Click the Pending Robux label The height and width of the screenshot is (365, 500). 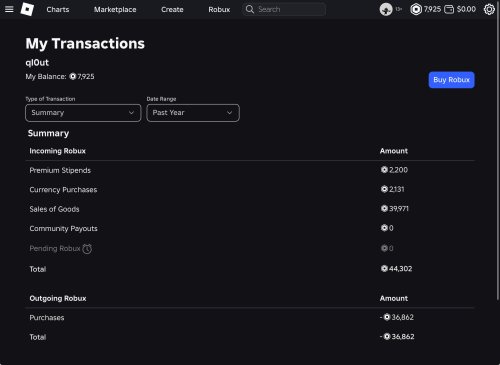pos(55,249)
